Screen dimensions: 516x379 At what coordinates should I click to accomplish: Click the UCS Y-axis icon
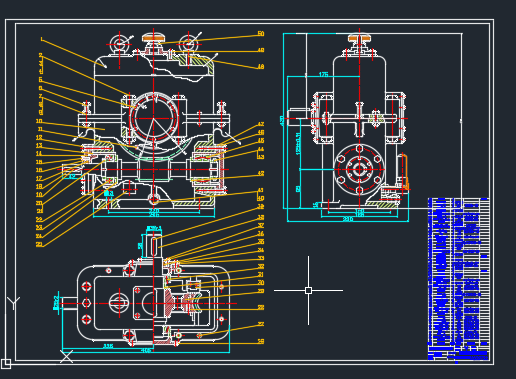point(13,303)
